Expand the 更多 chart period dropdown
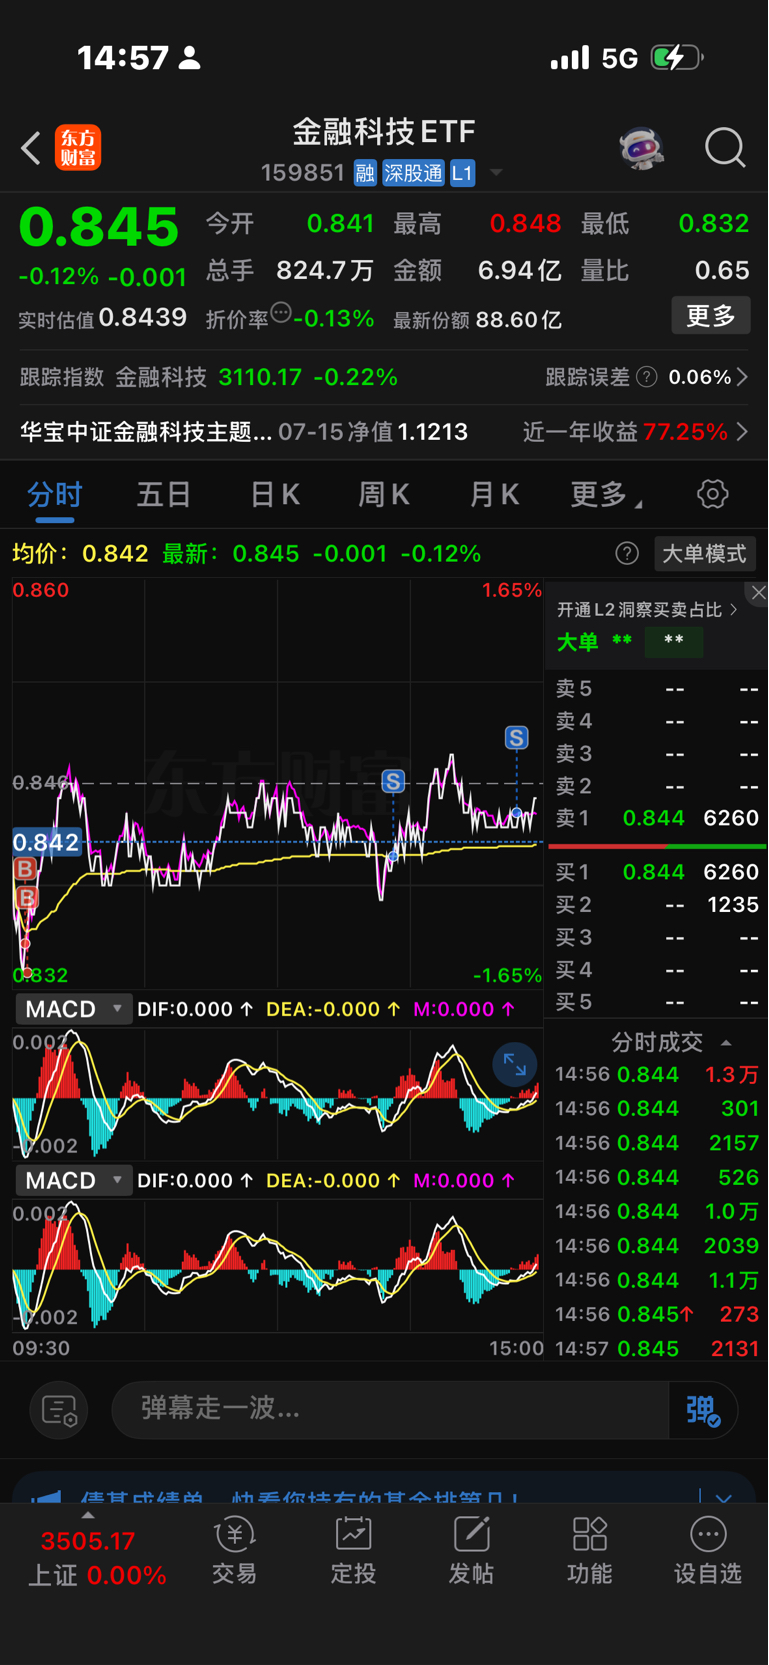Image resolution: width=769 pixels, height=1665 pixels. coord(606,494)
